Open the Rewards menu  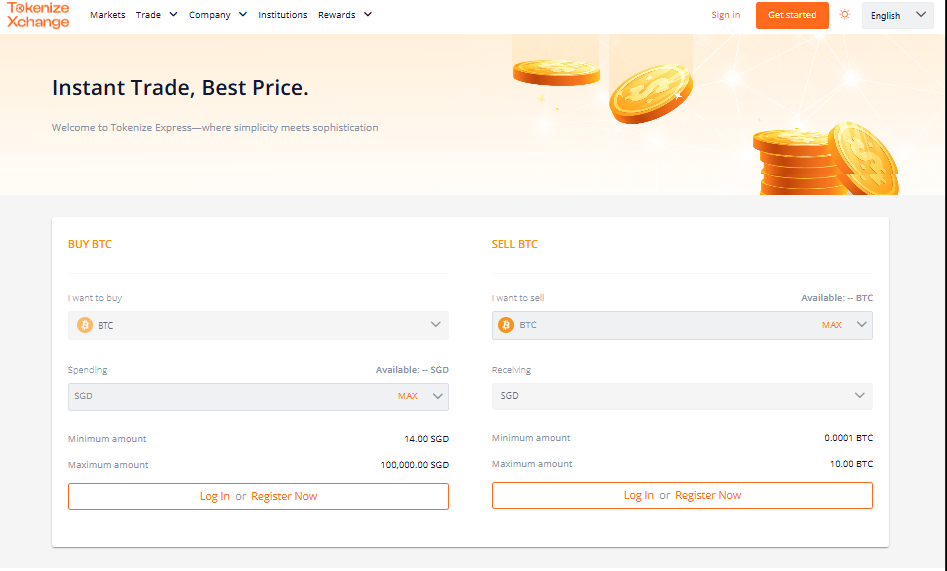pyautogui.click(x=336, y=15)
